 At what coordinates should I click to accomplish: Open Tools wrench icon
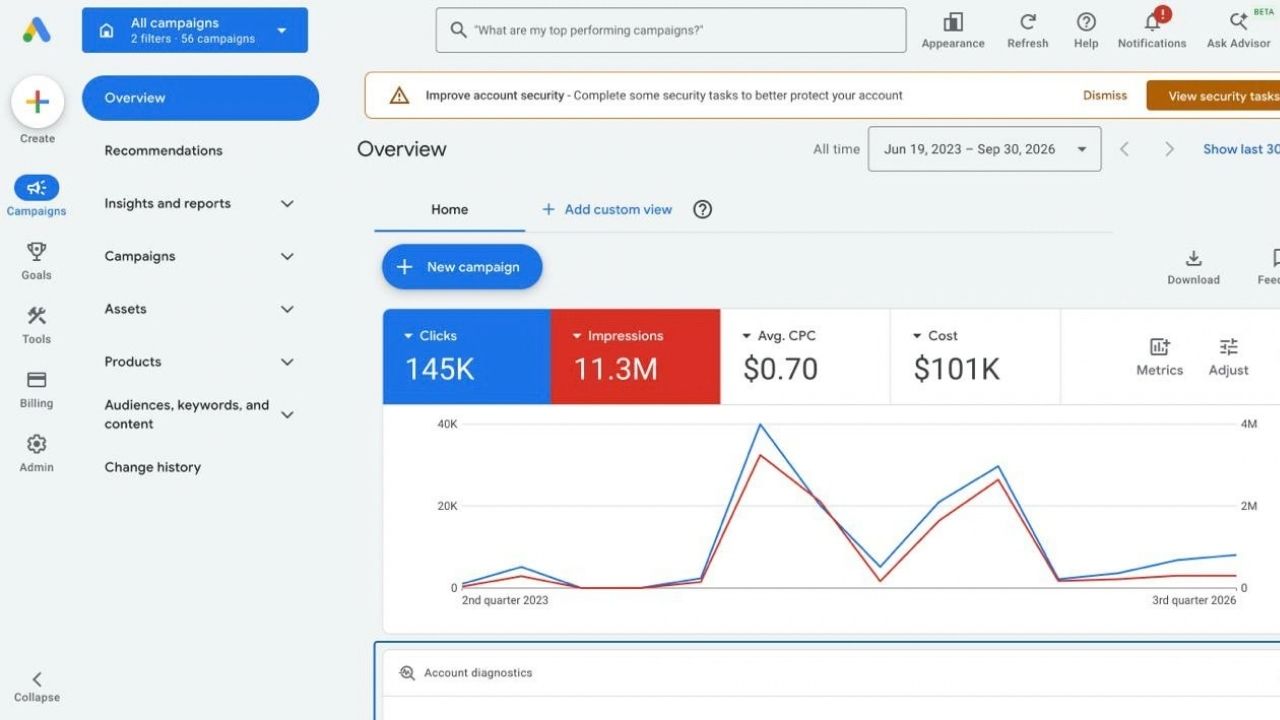37,316
